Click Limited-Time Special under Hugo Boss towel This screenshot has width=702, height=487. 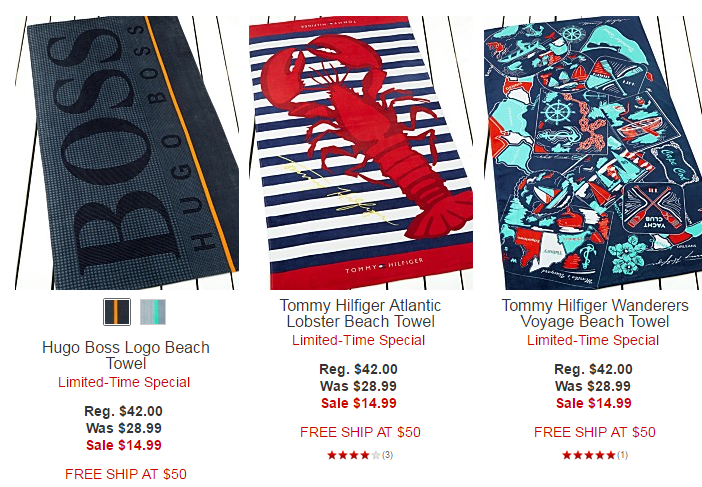click(124, 382)
